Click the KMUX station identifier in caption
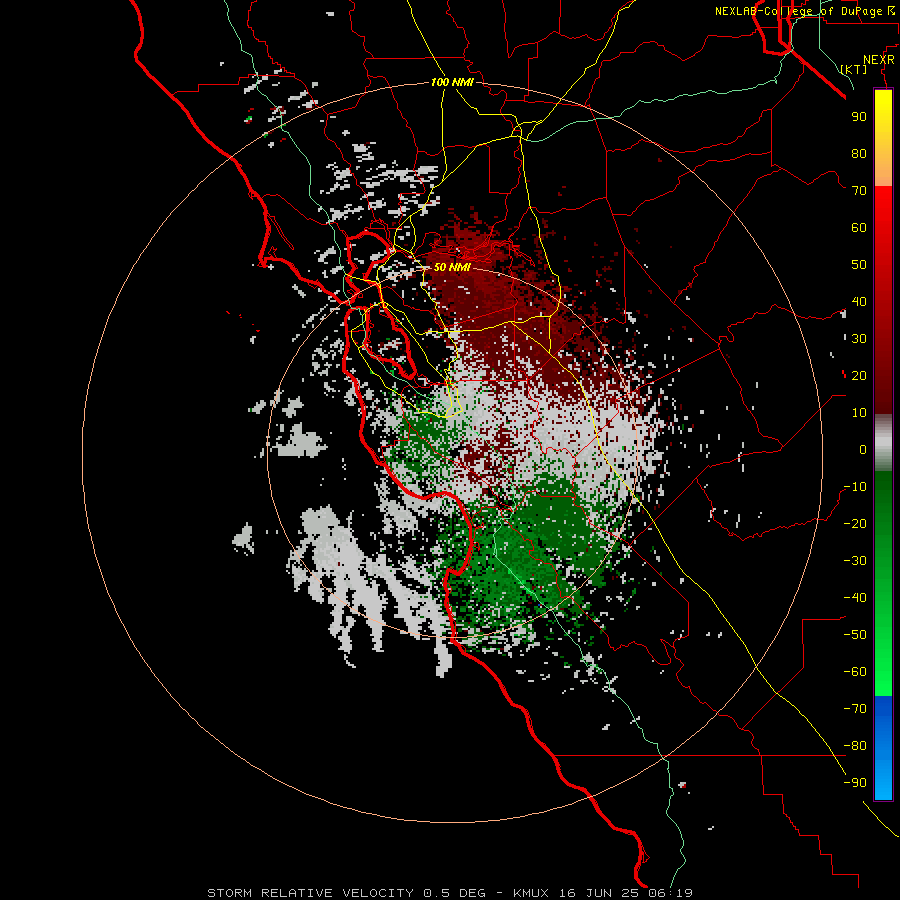The image size is (900, 900). click(531, 893)
